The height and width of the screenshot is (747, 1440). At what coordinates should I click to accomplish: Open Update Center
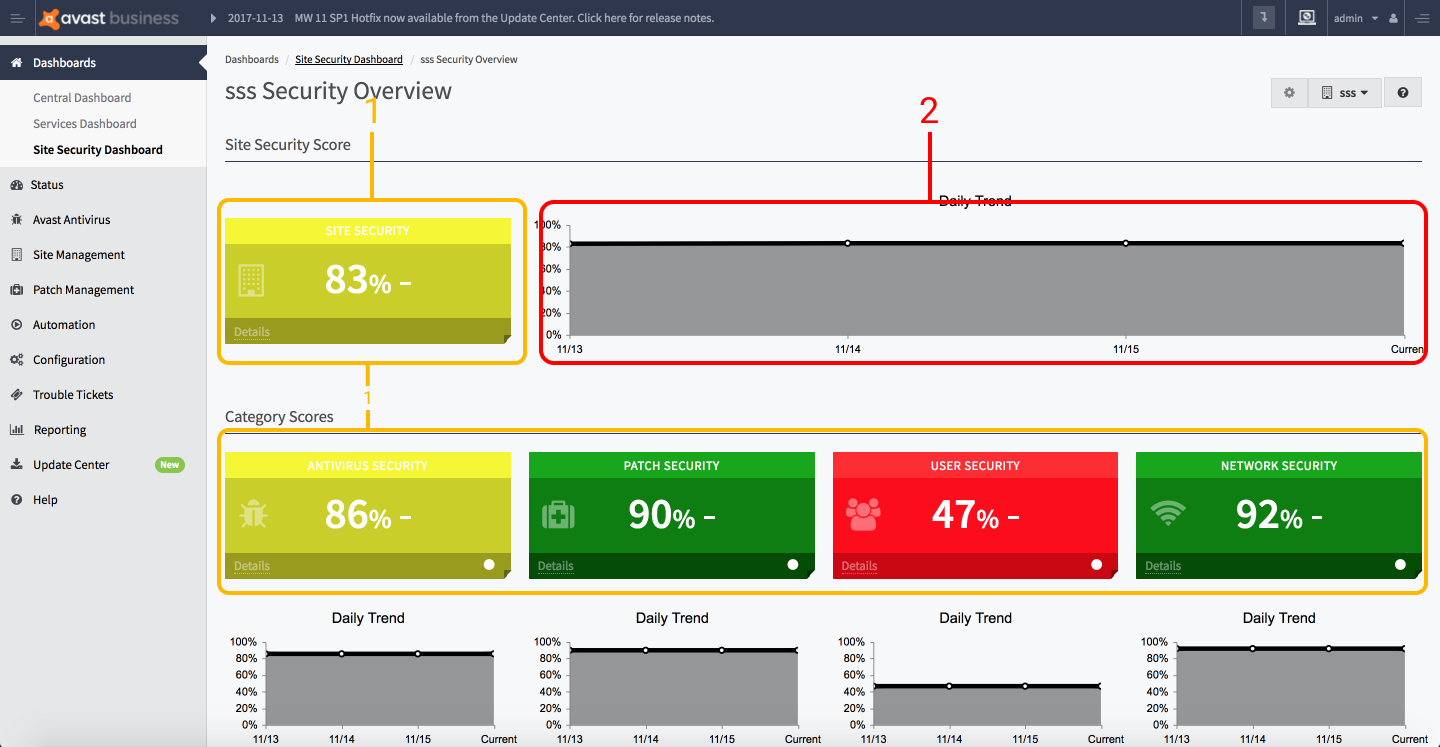[x=103, y=465]
